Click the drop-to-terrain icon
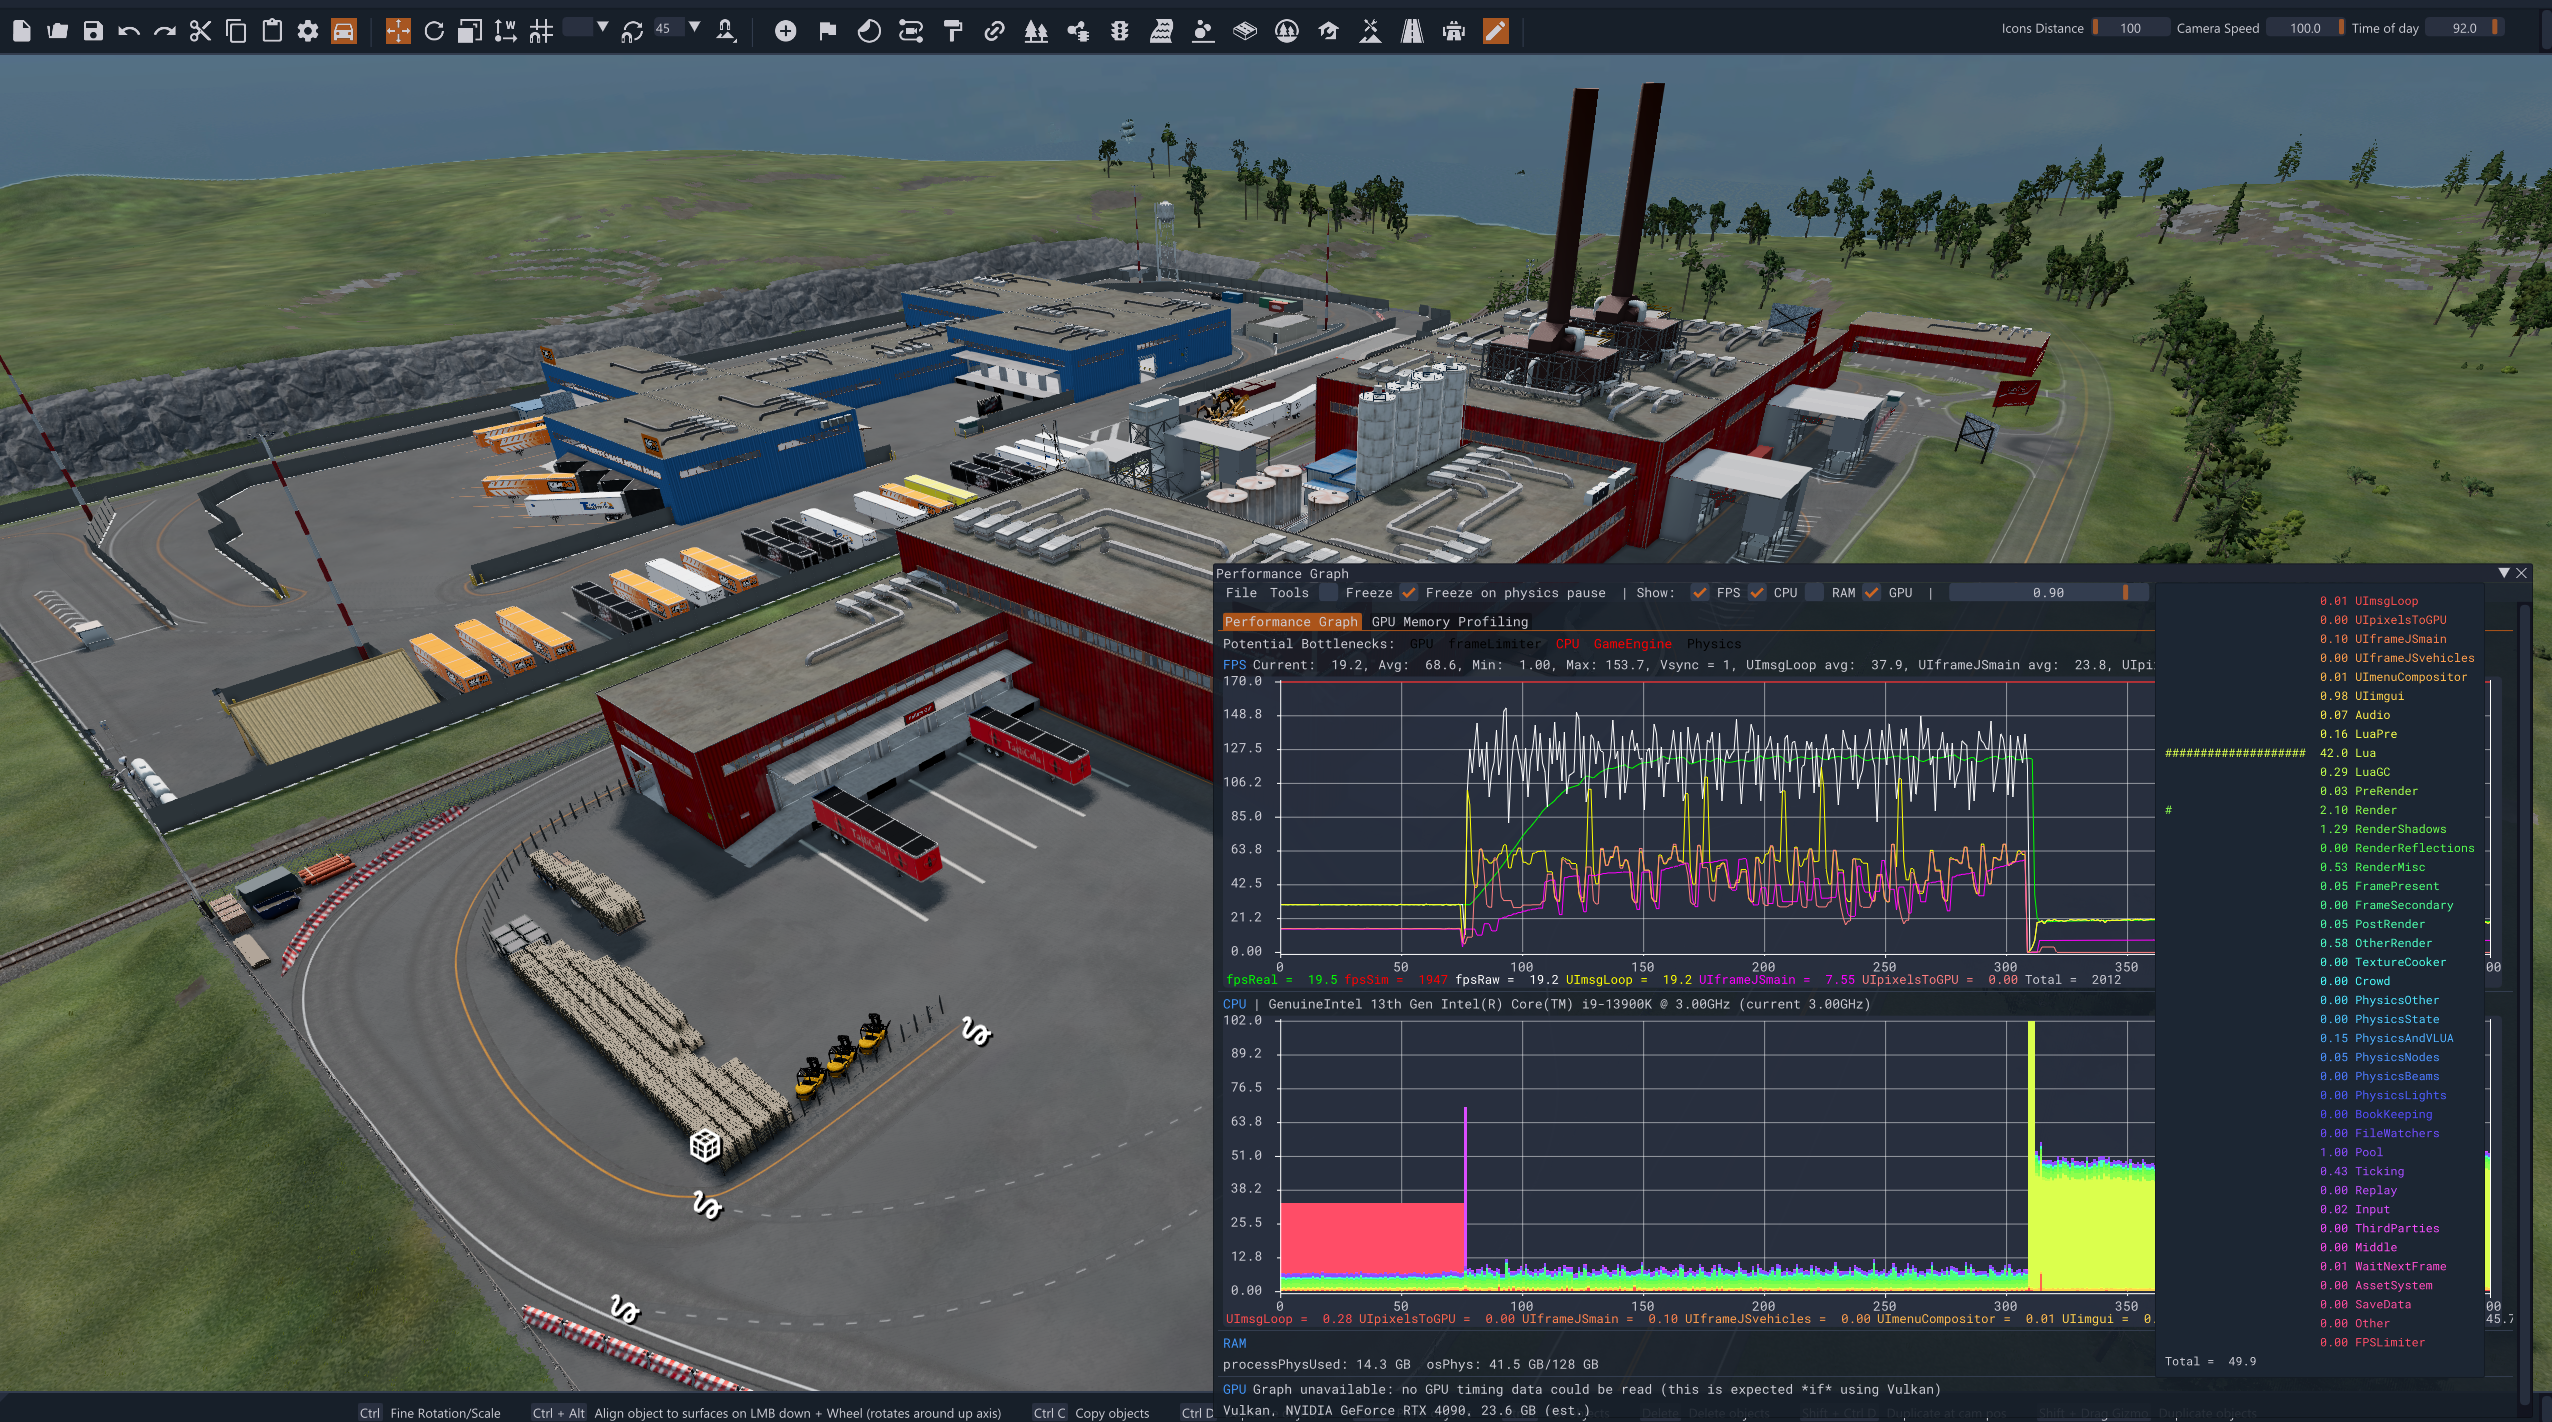The height and width of the screenshot is (1422, 2552). pos(727,30)
